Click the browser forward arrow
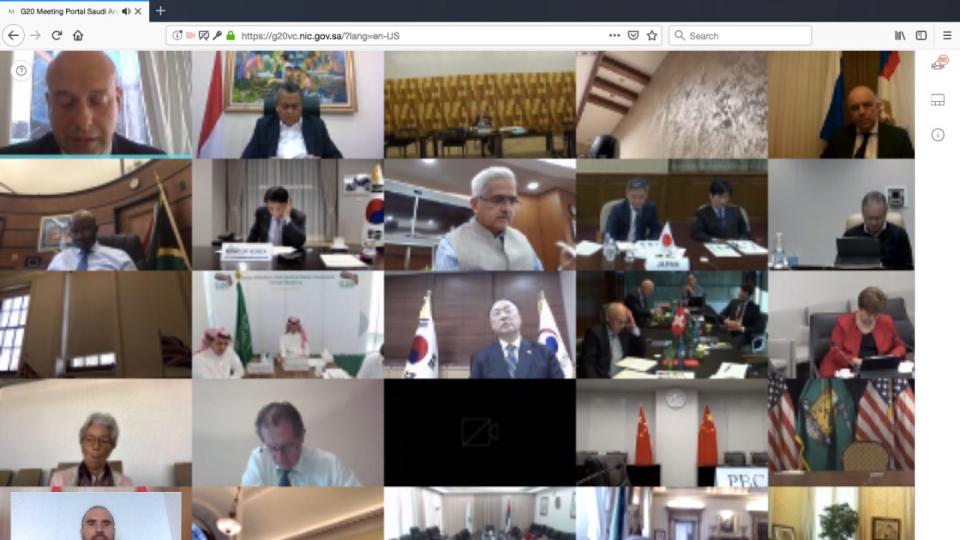 coord(36,36)
